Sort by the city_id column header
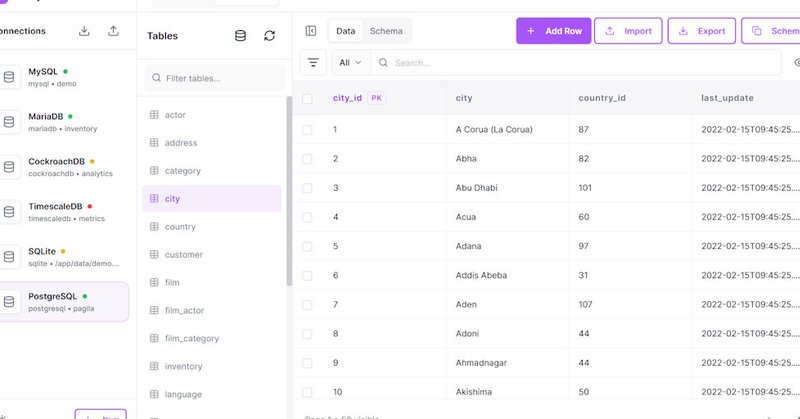The height and width of the screenshot is (419, 800). [347, 98]
